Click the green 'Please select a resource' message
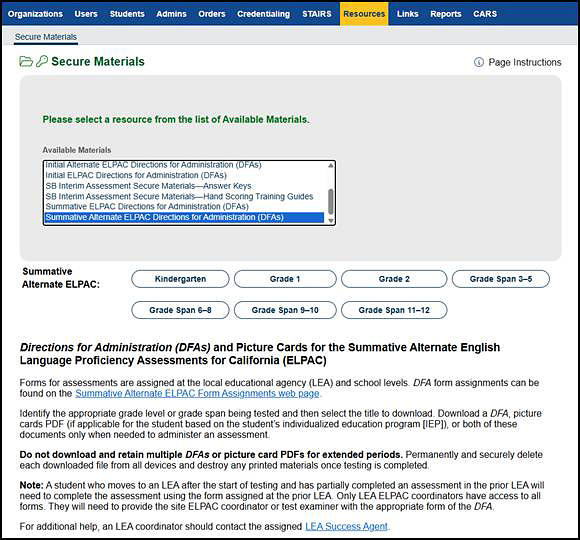Screen dimensions: 580x540 click(x=176, y=119)
